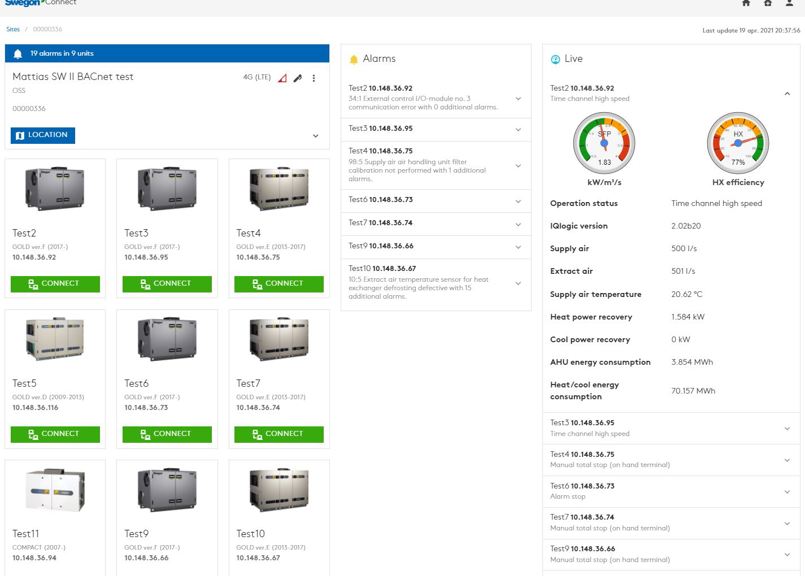
Task: Click the 'Mattias SW II BACnet test' title
Action: (73, 76)
